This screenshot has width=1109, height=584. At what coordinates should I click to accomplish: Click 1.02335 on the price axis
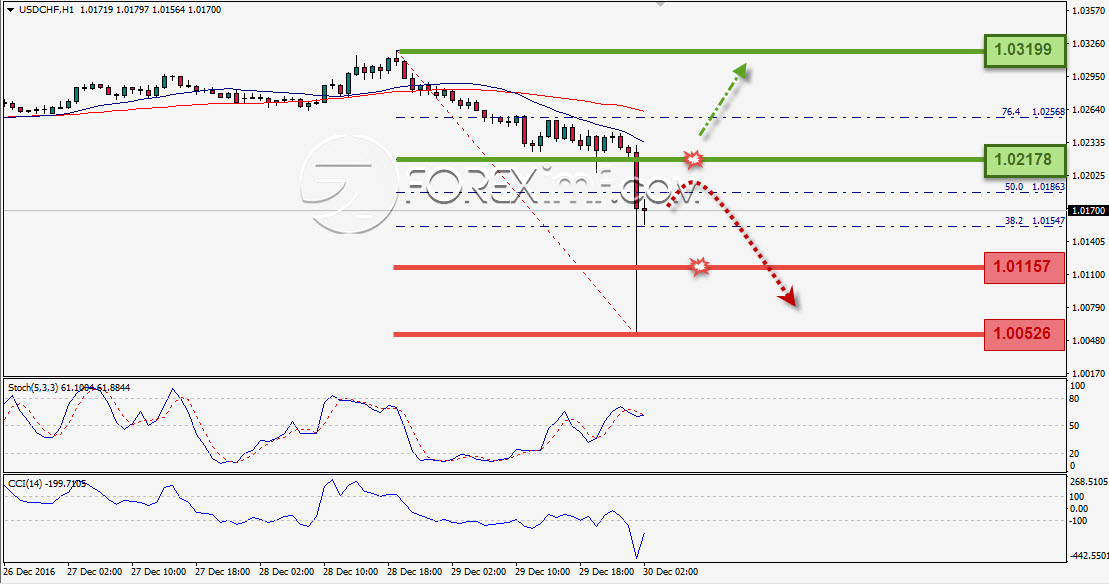[1088, 142]
